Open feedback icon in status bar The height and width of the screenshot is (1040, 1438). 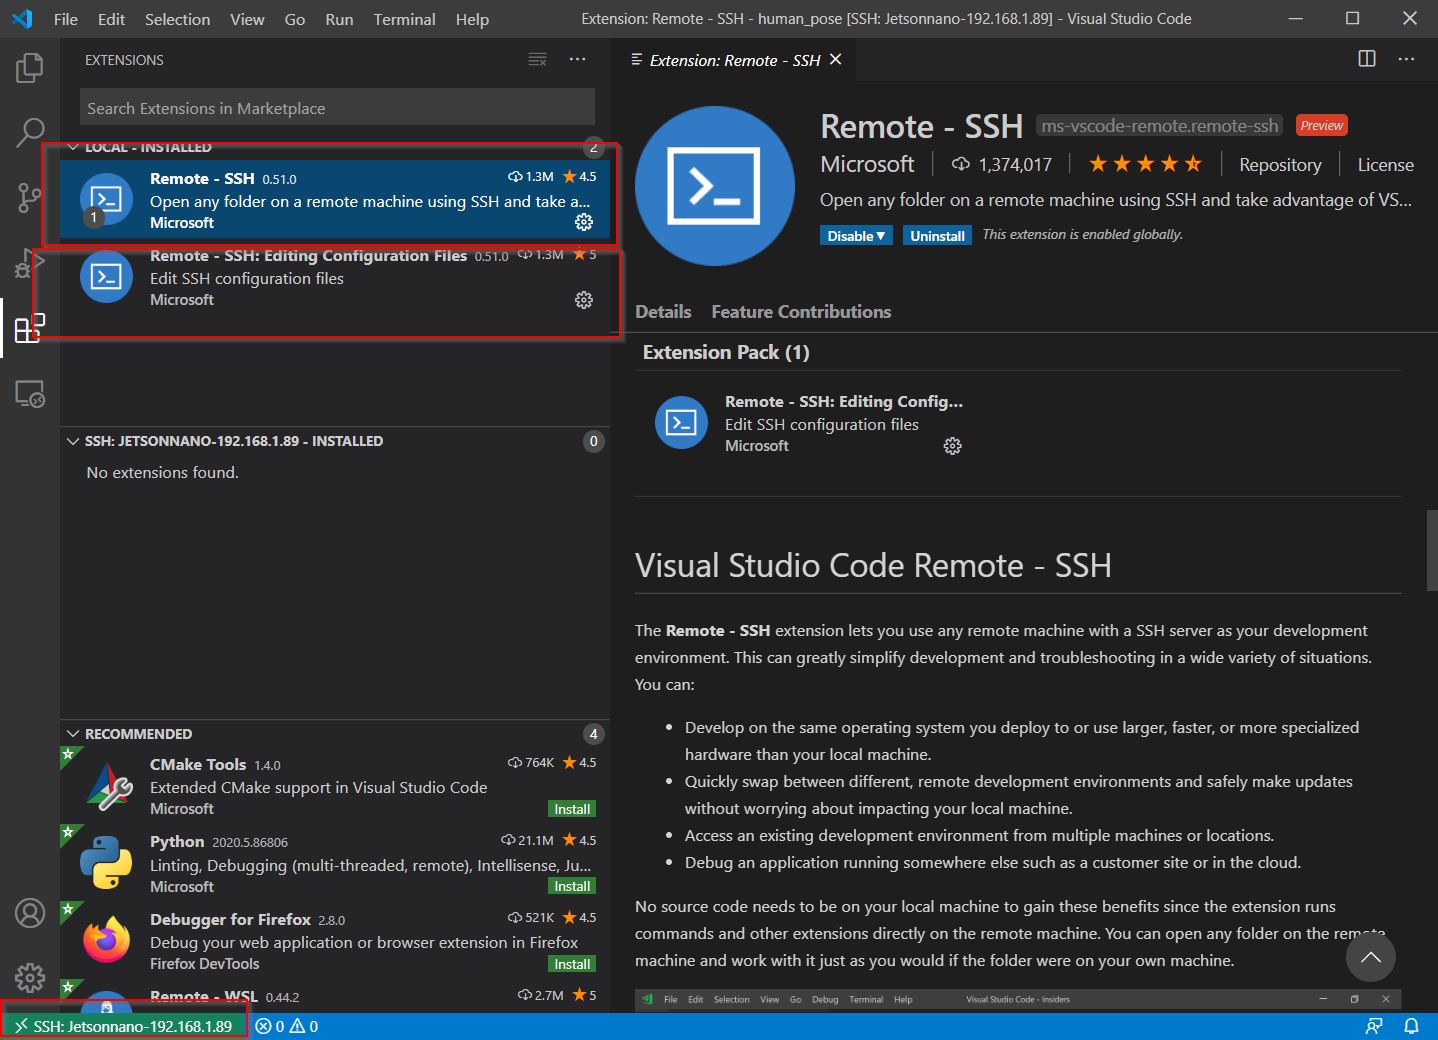click(x=1375, y=1026)
